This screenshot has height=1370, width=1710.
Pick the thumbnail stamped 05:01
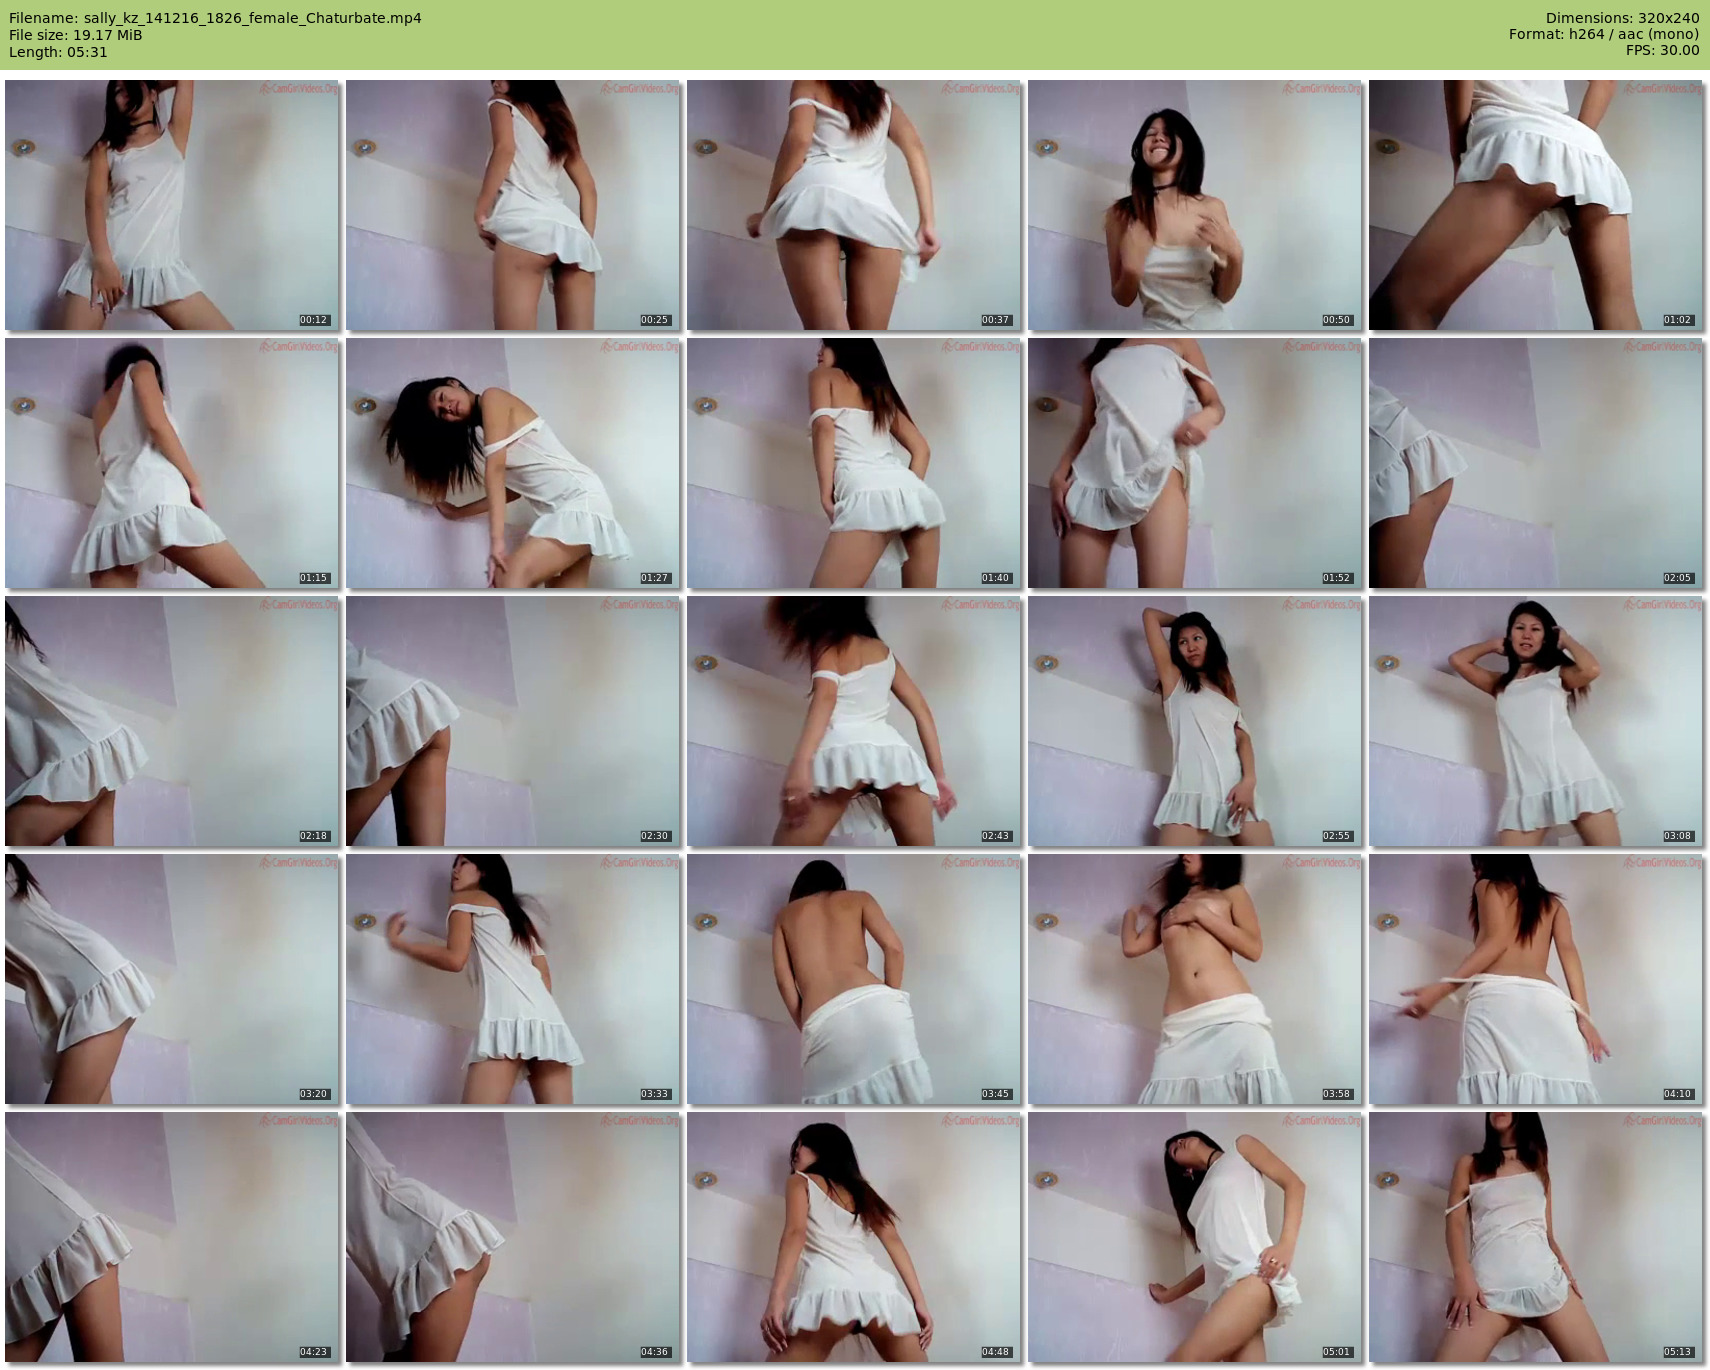tap(1195, 1237)
